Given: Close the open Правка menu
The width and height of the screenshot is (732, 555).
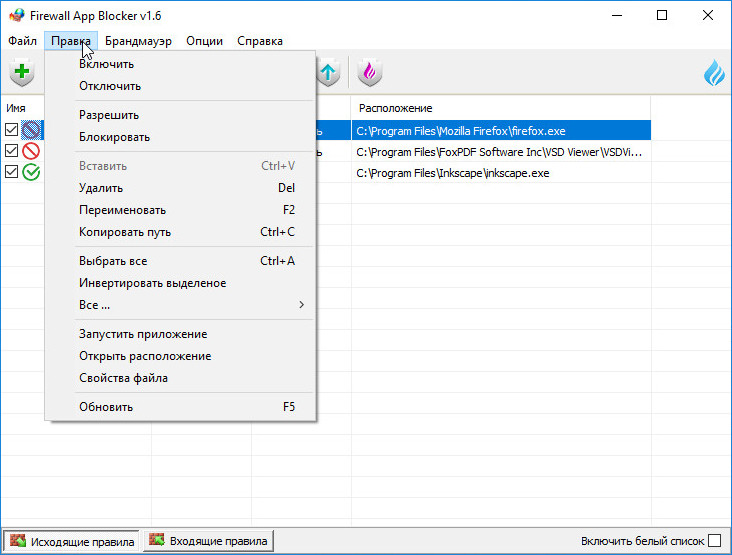Looking at the screenshot, I should point(71,41).
